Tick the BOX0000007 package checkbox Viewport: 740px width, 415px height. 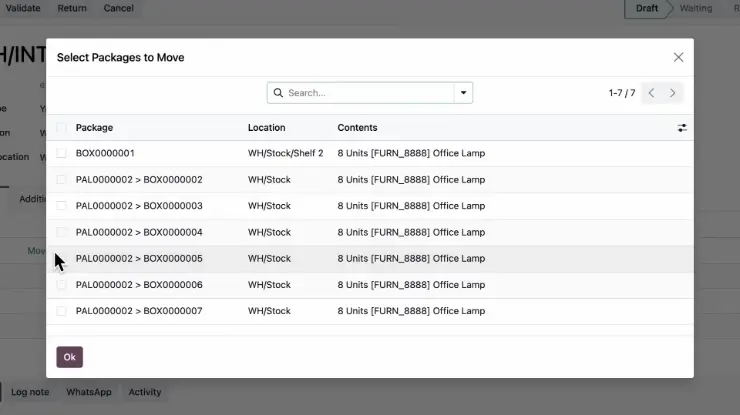[x=61, y=311]
